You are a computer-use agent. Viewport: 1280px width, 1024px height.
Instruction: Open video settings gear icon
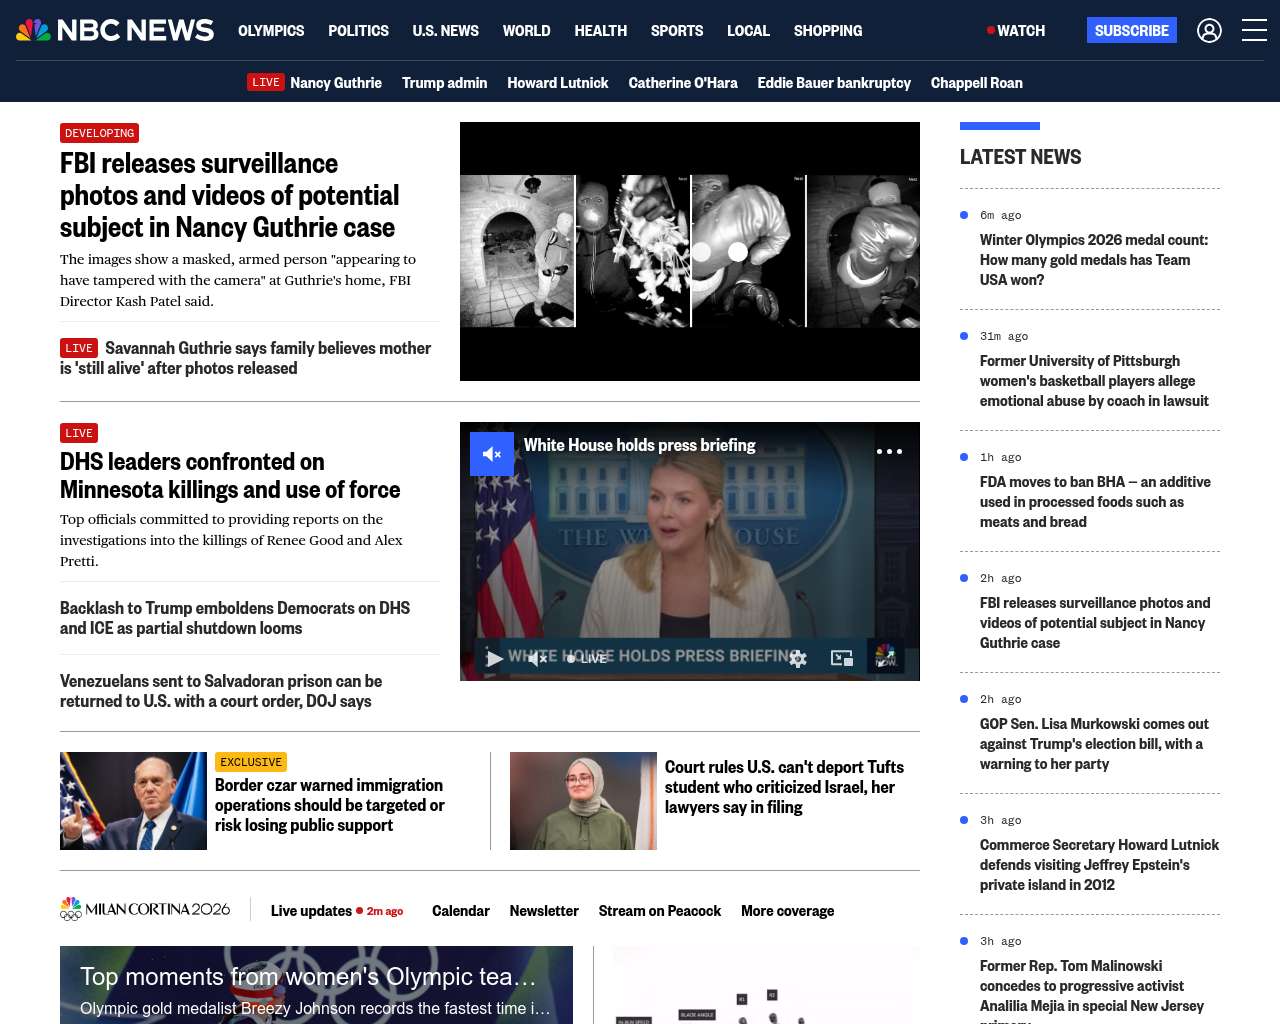point(798,658)
